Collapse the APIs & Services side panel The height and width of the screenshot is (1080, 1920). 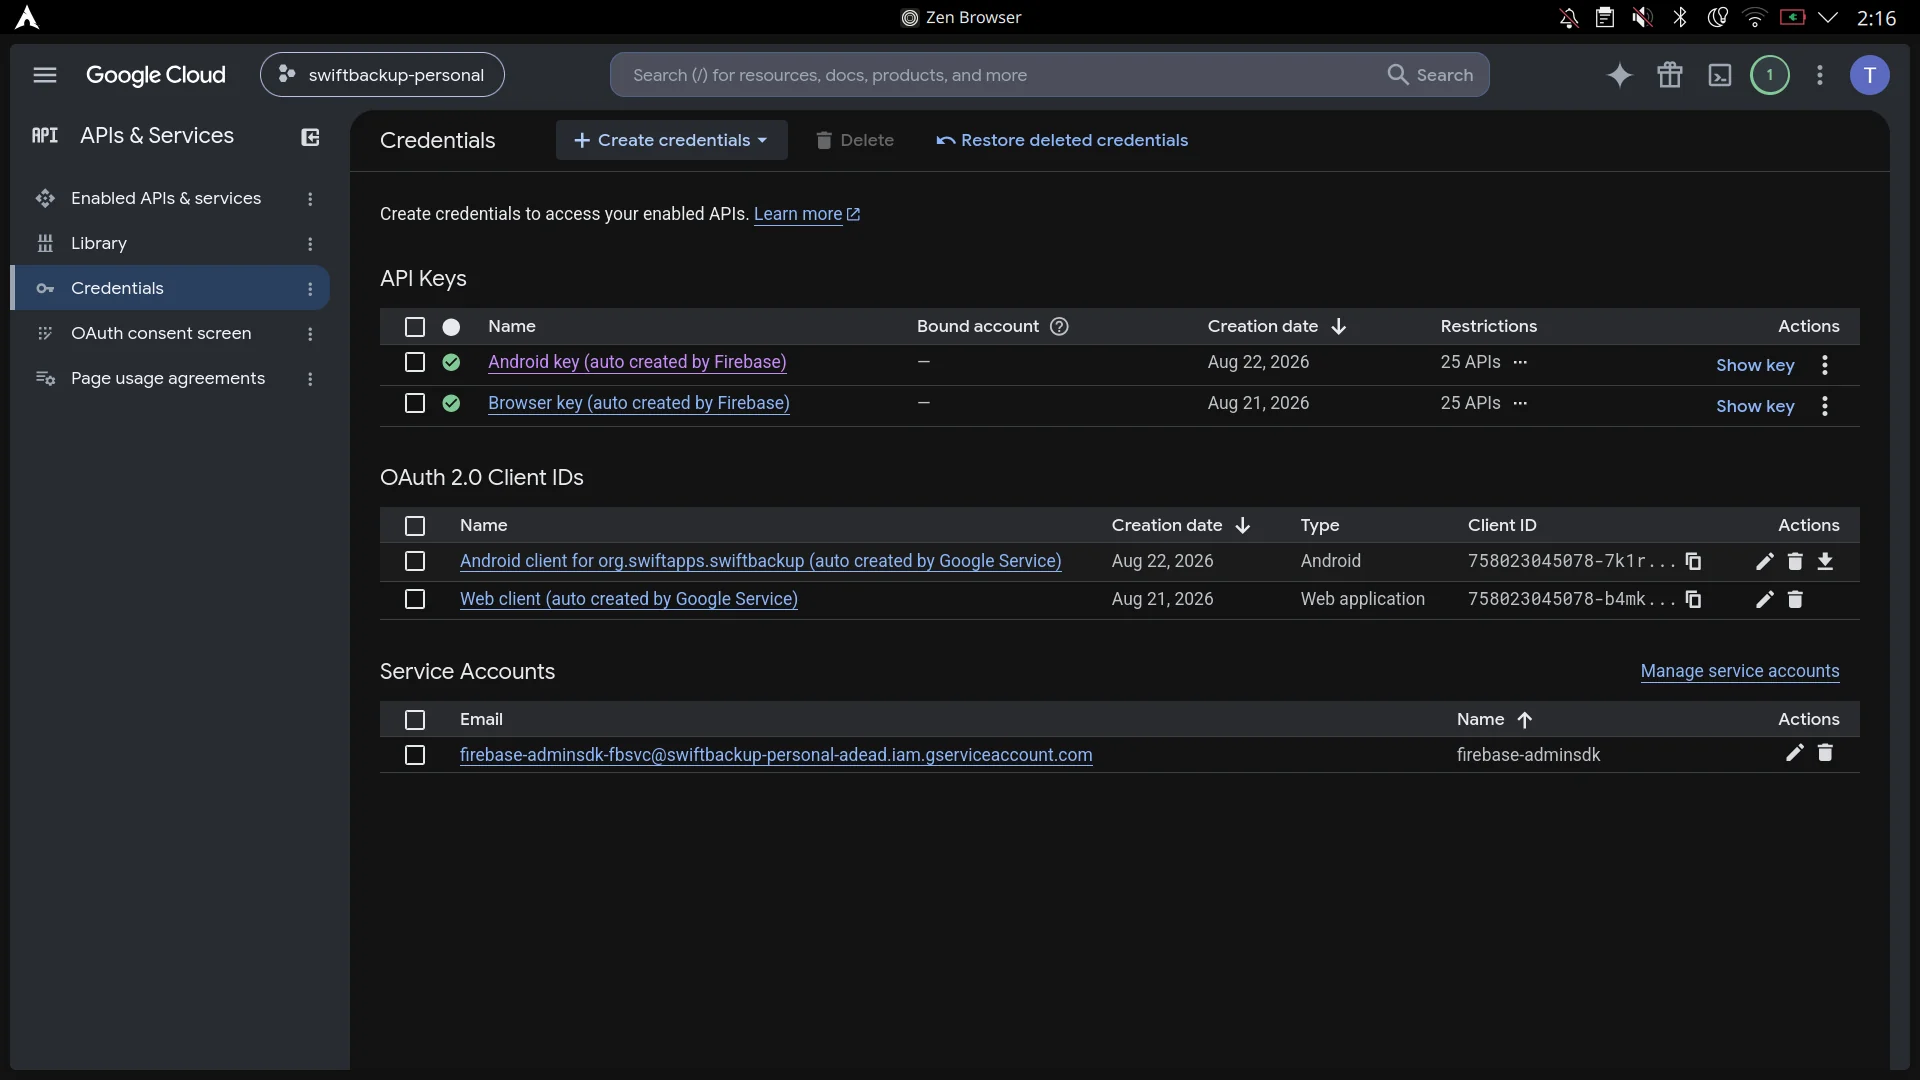(x=310, y=137)
